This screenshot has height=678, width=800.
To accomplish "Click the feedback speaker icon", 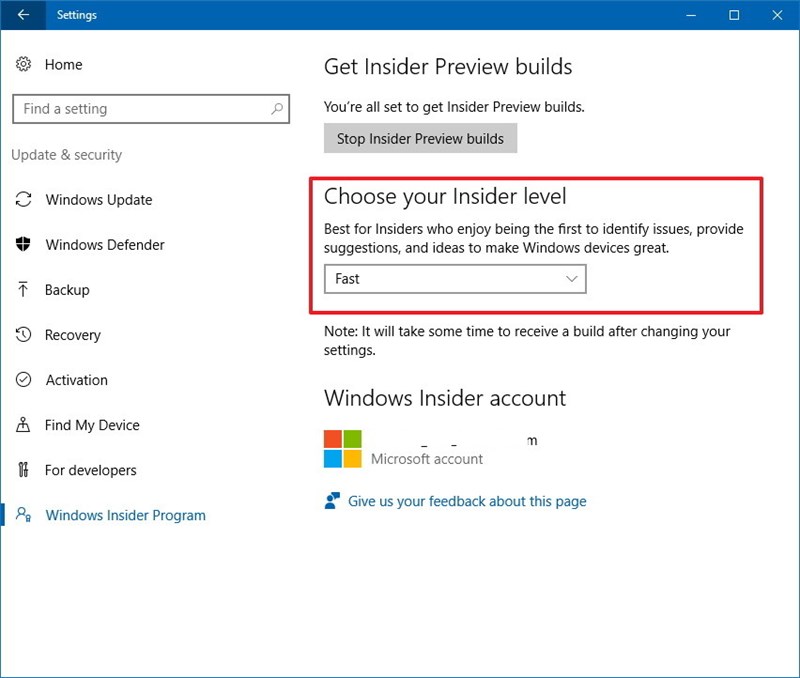I will pyautogui.click(x=330, y=500).
